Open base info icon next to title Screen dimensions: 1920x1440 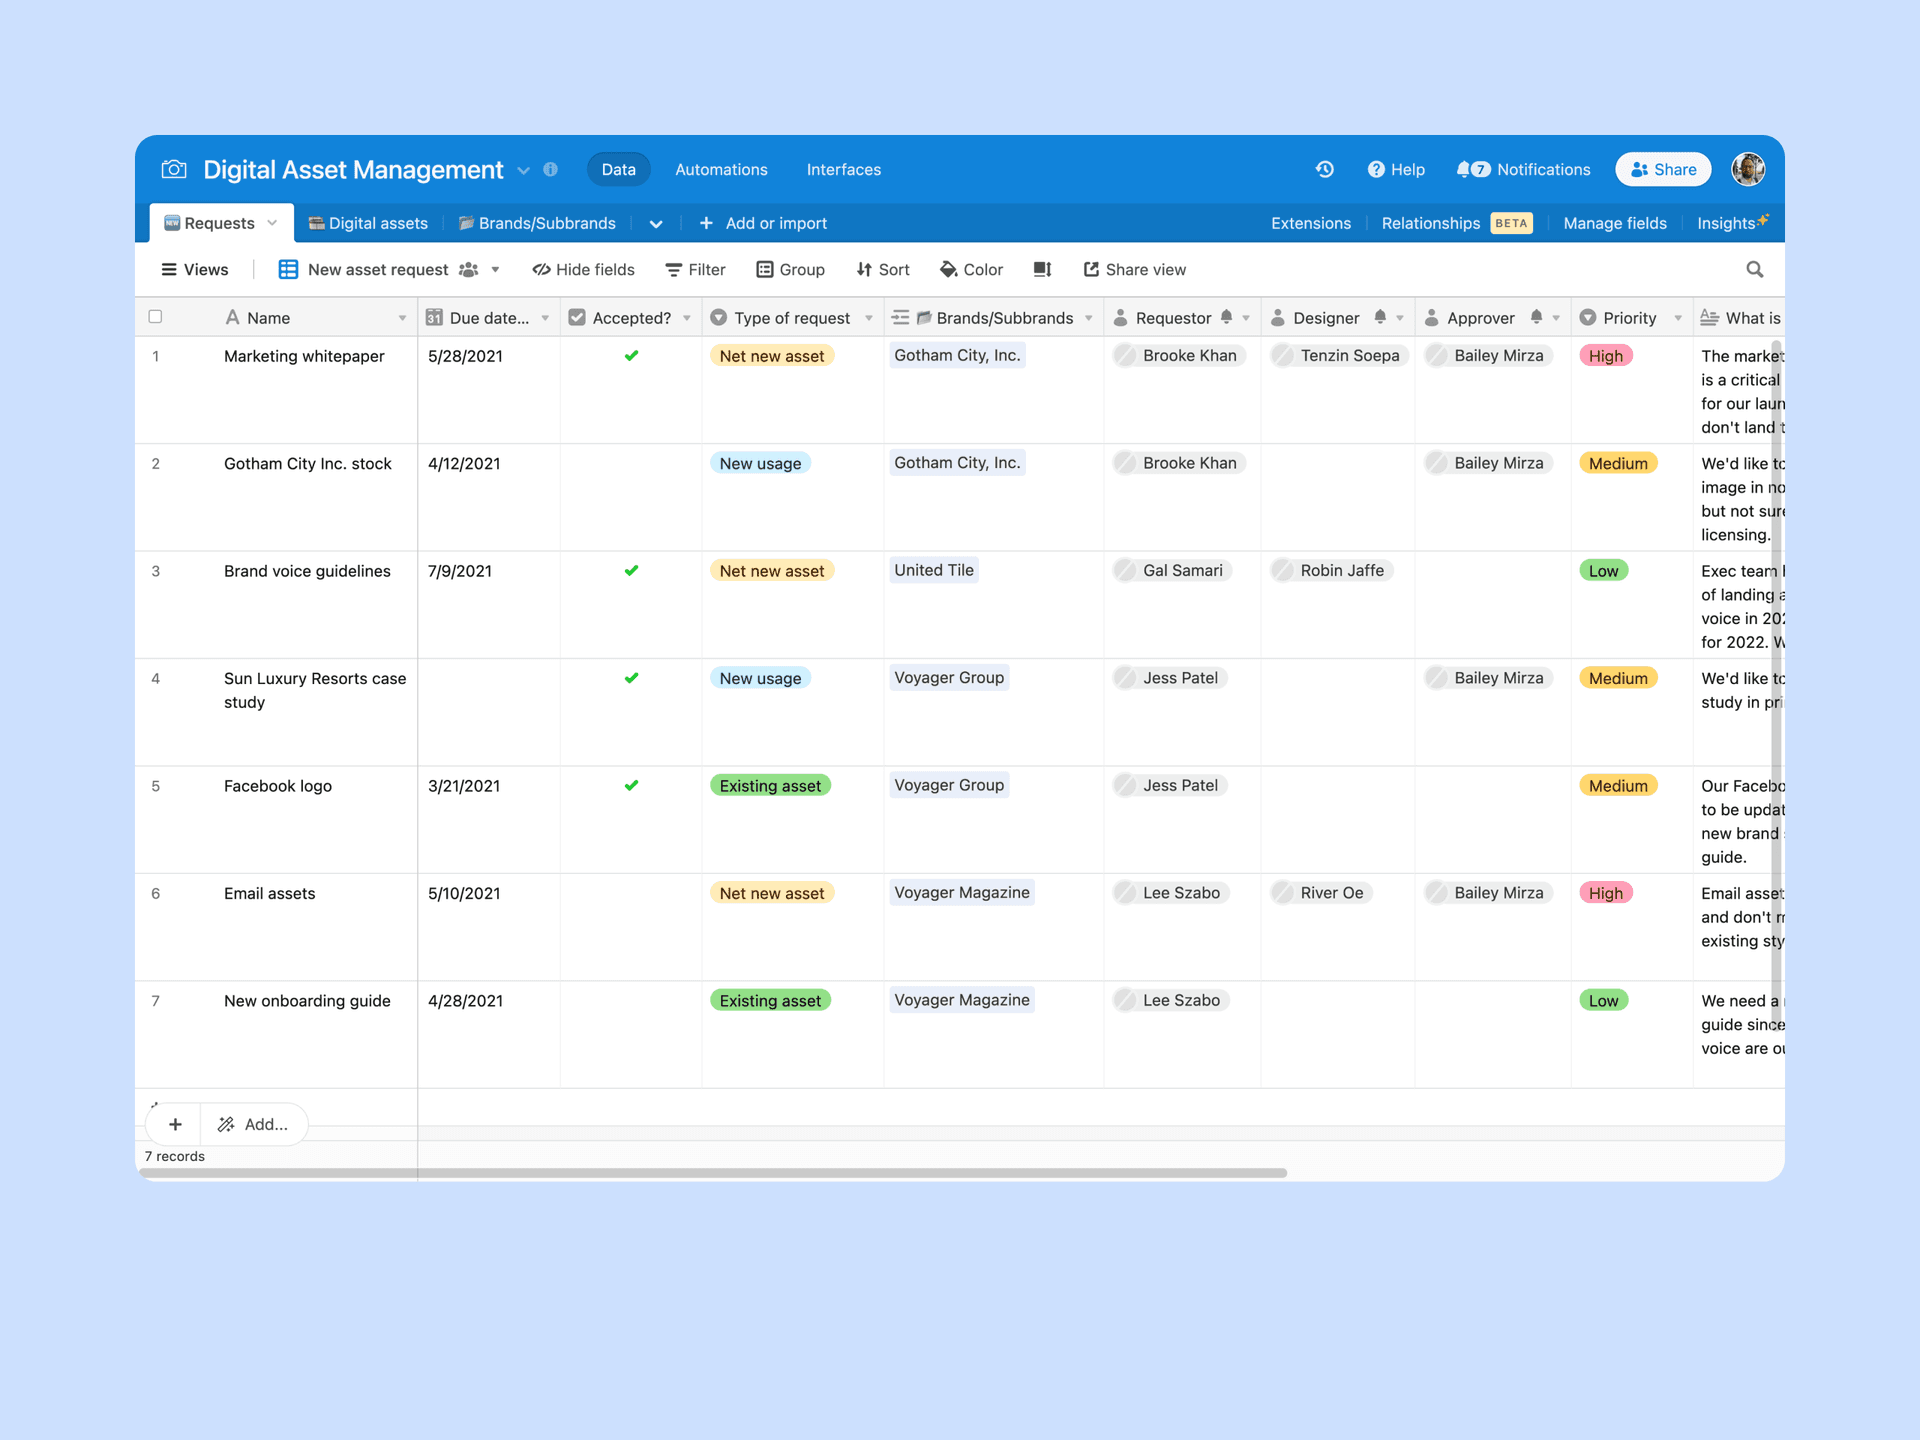point(550,169)
